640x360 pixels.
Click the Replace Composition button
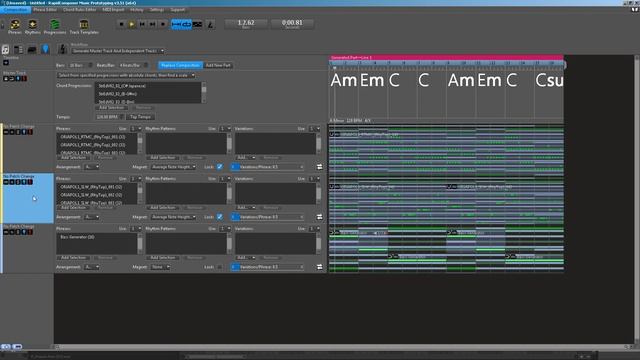(180, 65)
